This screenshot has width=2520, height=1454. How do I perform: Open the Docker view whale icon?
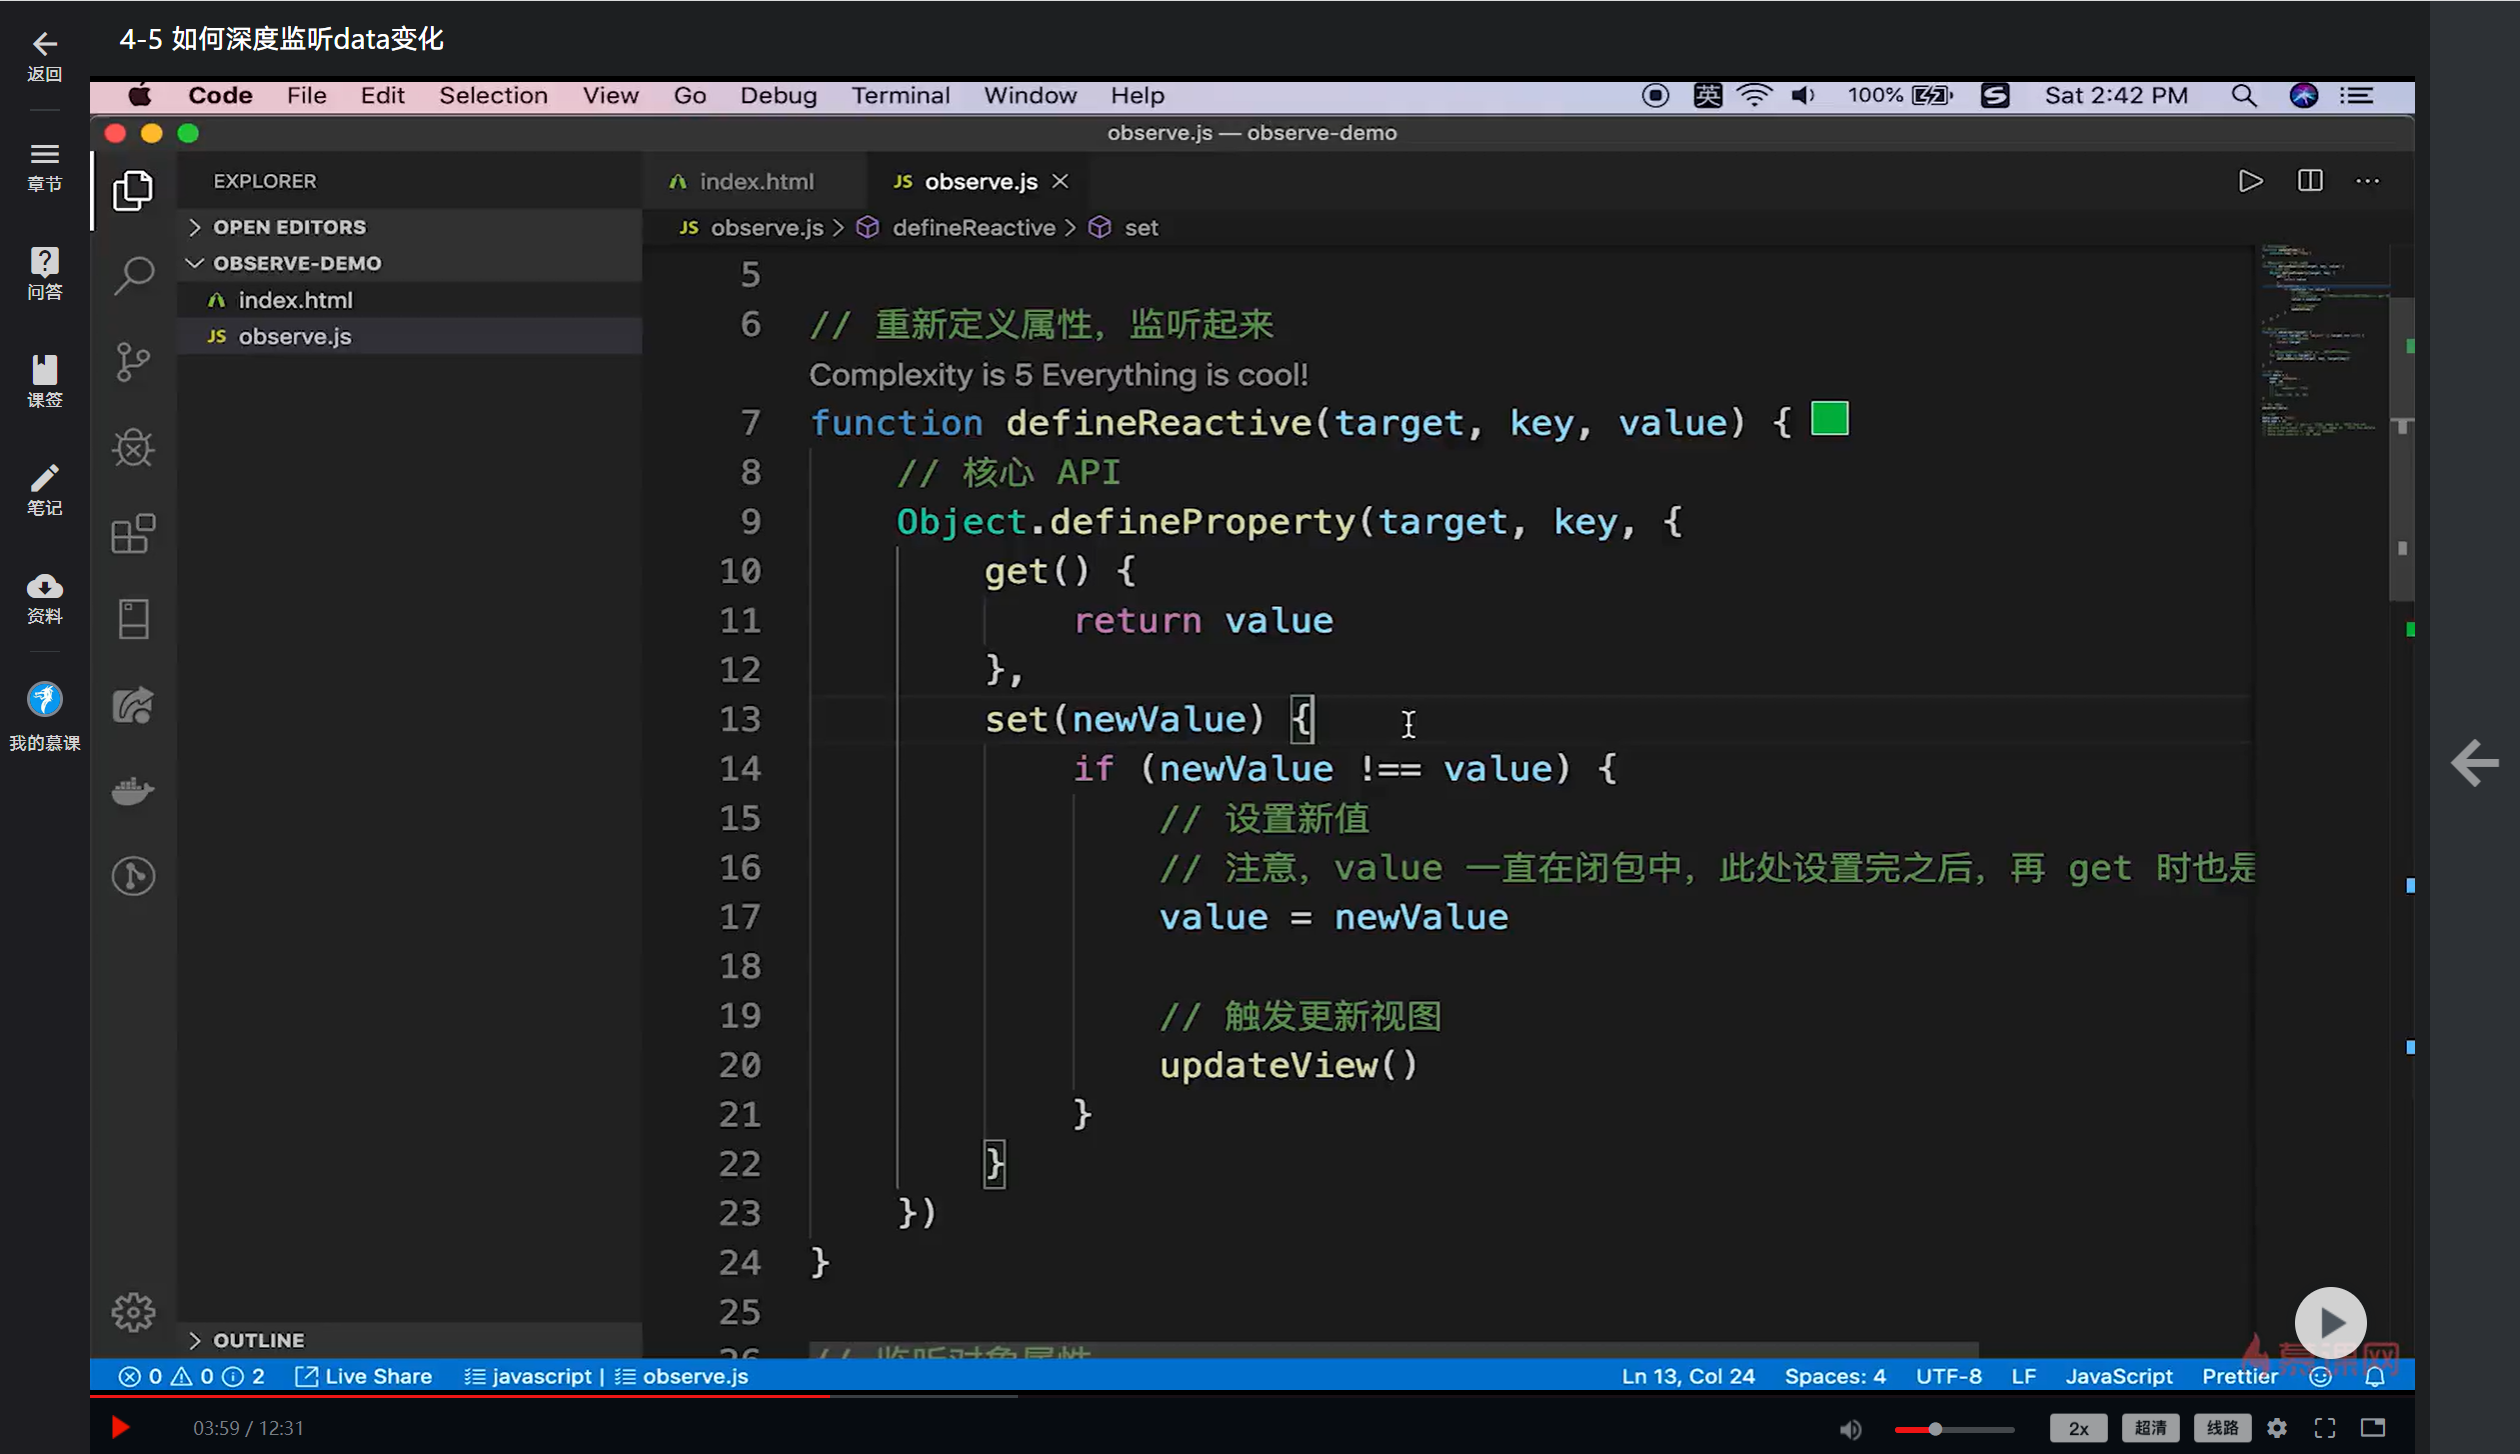click(x=133, y=791)
